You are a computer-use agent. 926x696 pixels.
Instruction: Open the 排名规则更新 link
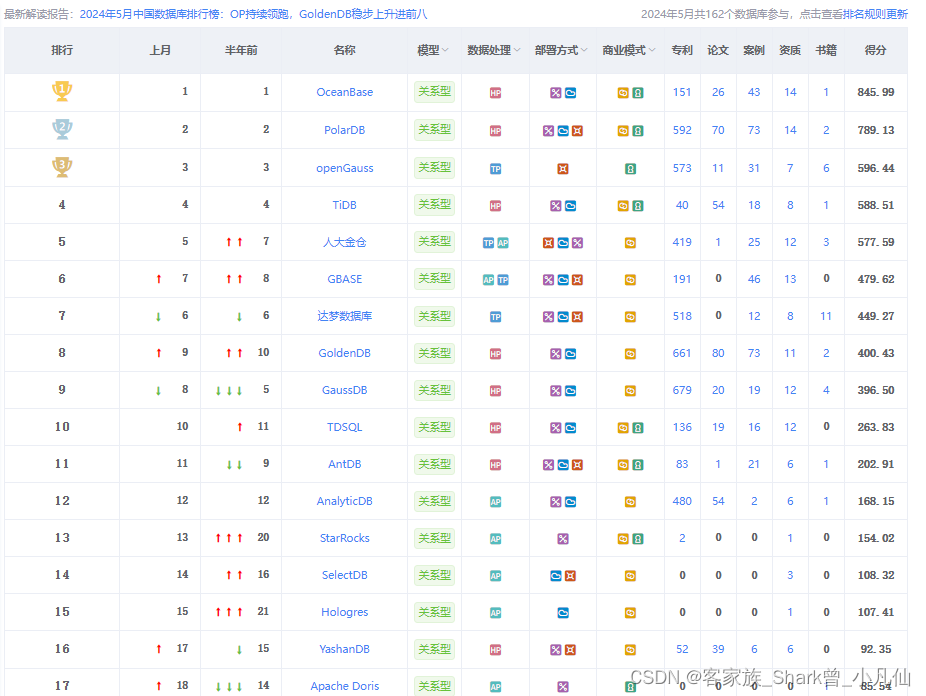tap(876, 14)
